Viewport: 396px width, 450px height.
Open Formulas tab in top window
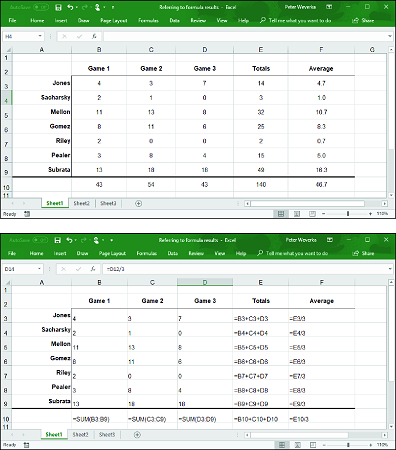pos(148,20)
